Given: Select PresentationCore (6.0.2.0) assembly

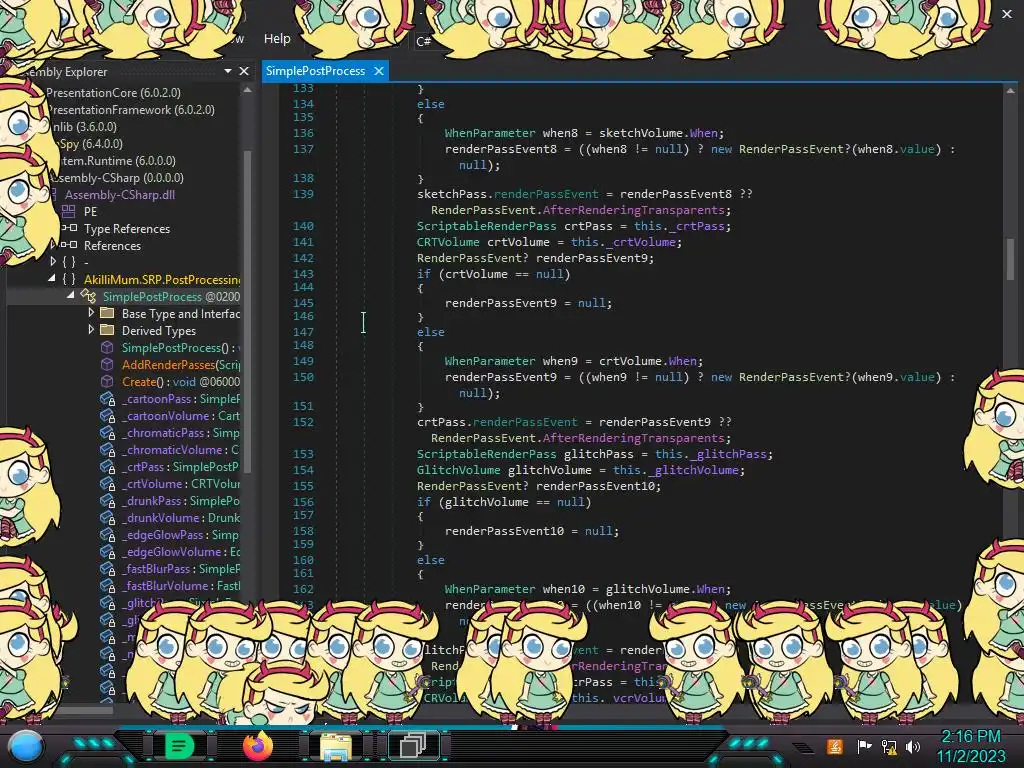Looking at the screenshot, I should pyautogui.click(x=113, y=93).
